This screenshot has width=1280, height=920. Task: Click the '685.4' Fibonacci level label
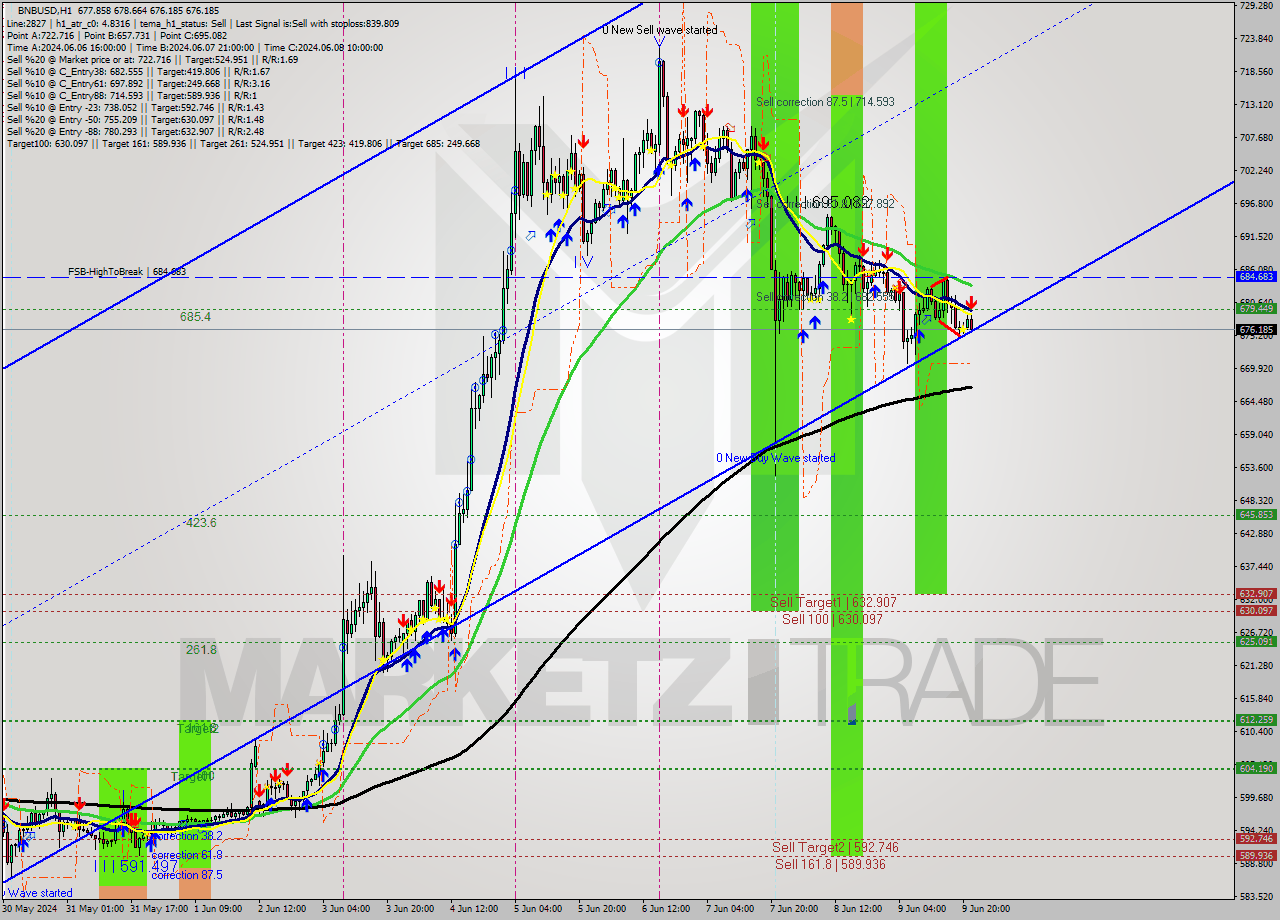[195, 316]
